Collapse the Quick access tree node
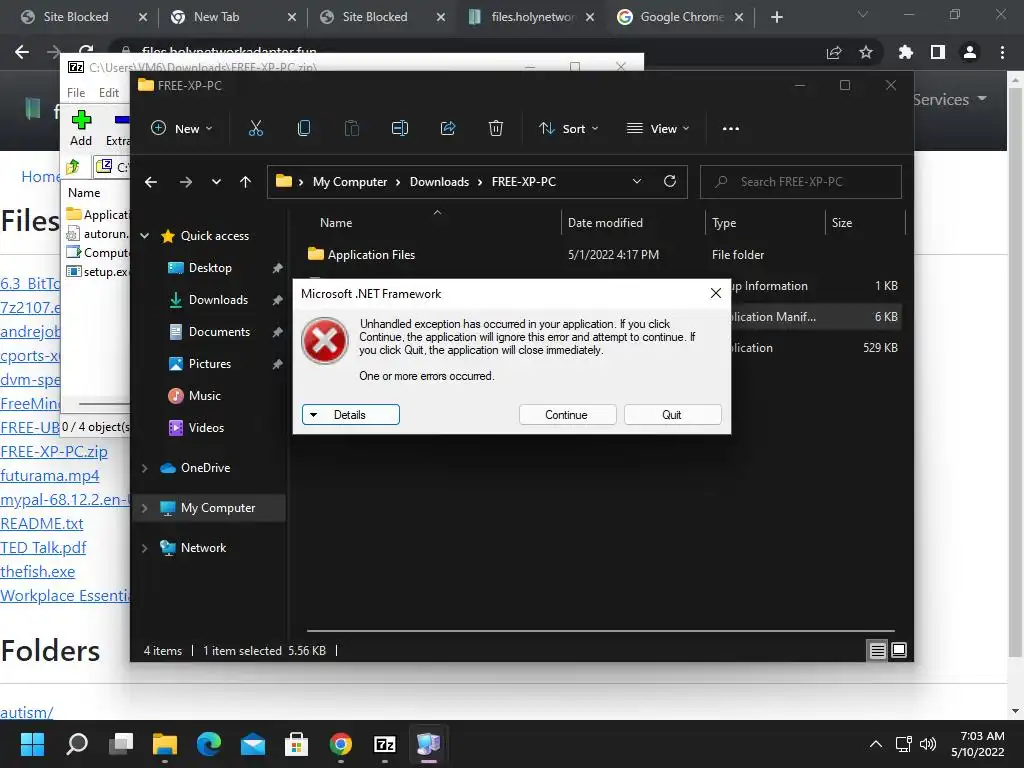 coord(145,236)
